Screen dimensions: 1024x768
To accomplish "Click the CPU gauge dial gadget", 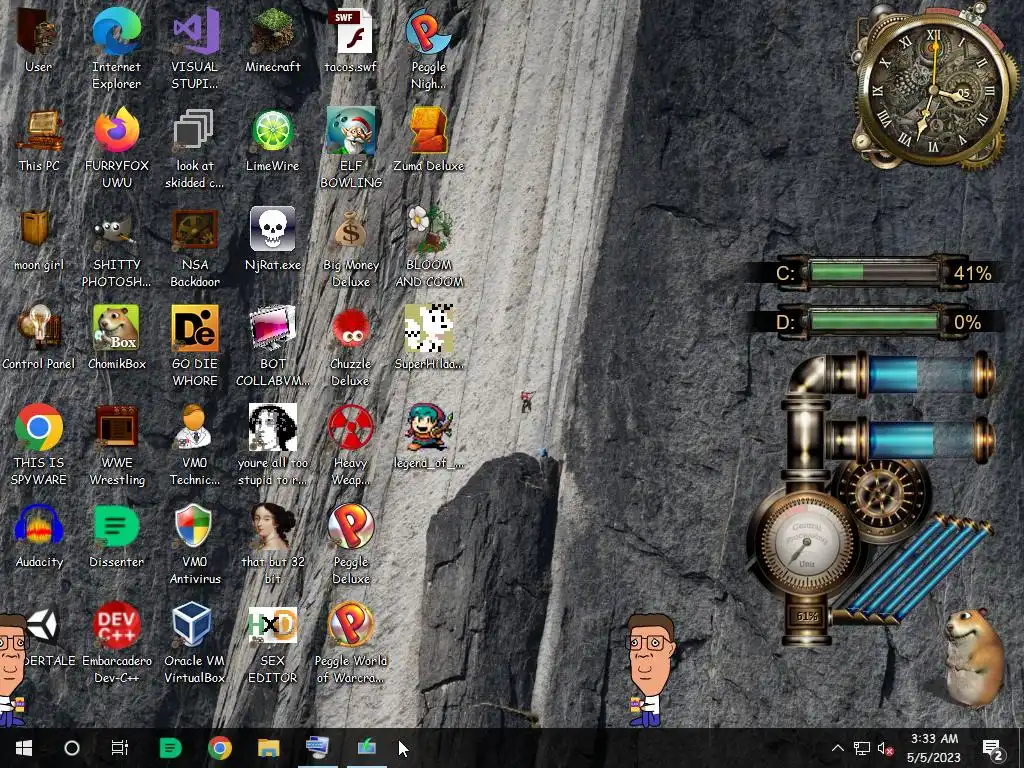I will click(806, 544).
